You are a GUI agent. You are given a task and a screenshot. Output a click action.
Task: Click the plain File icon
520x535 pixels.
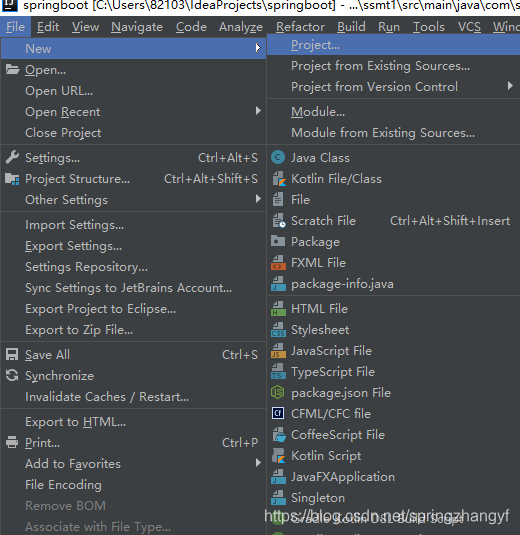(x=278, y=200)
